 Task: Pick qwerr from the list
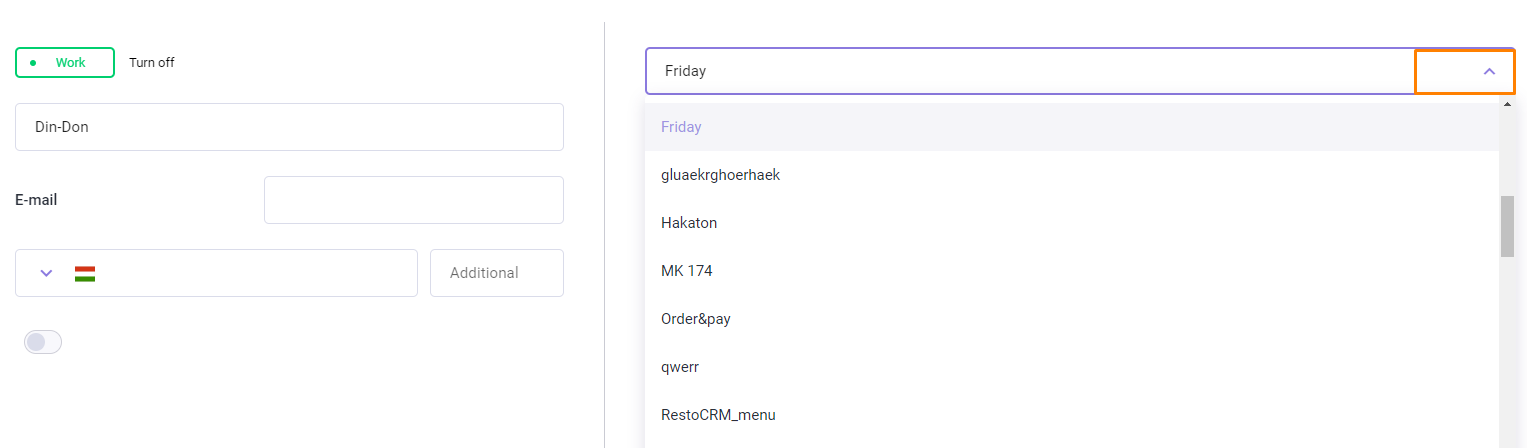point(1072,367)
